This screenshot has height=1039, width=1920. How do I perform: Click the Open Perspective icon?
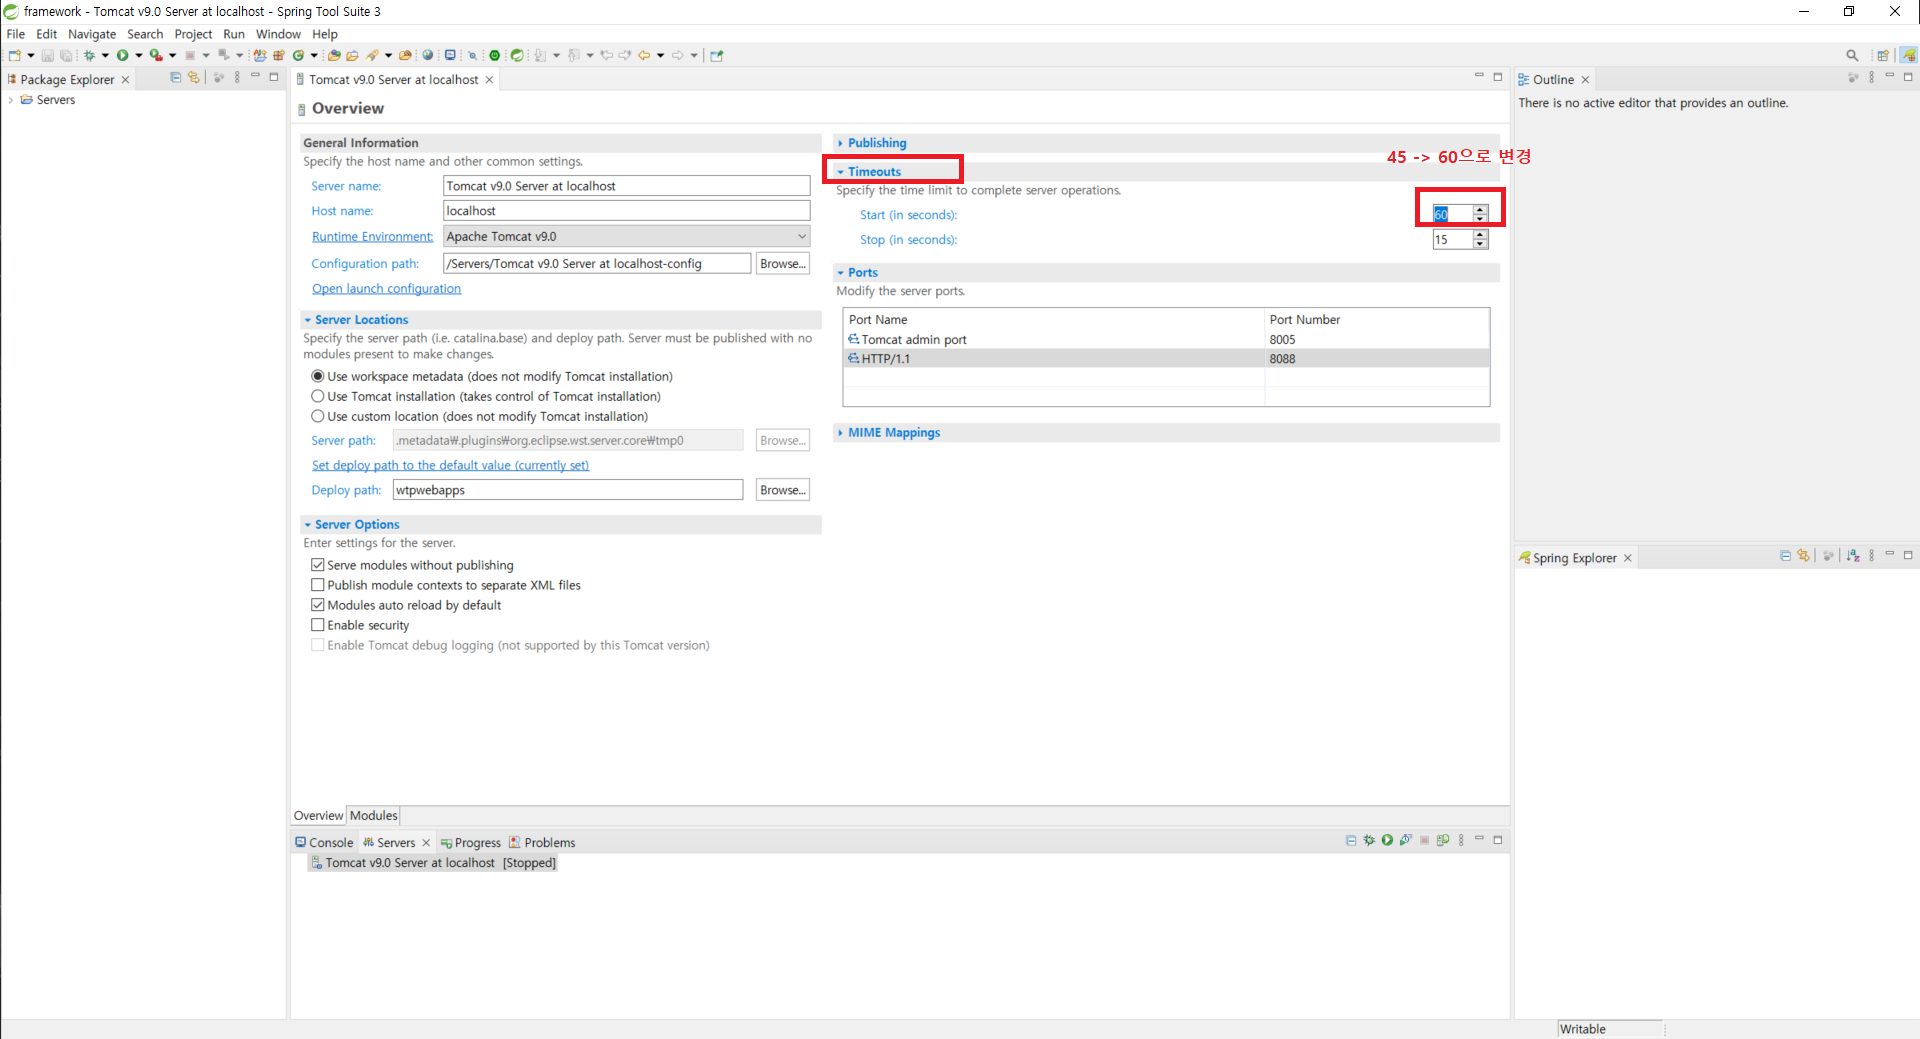pos(1883,55)
